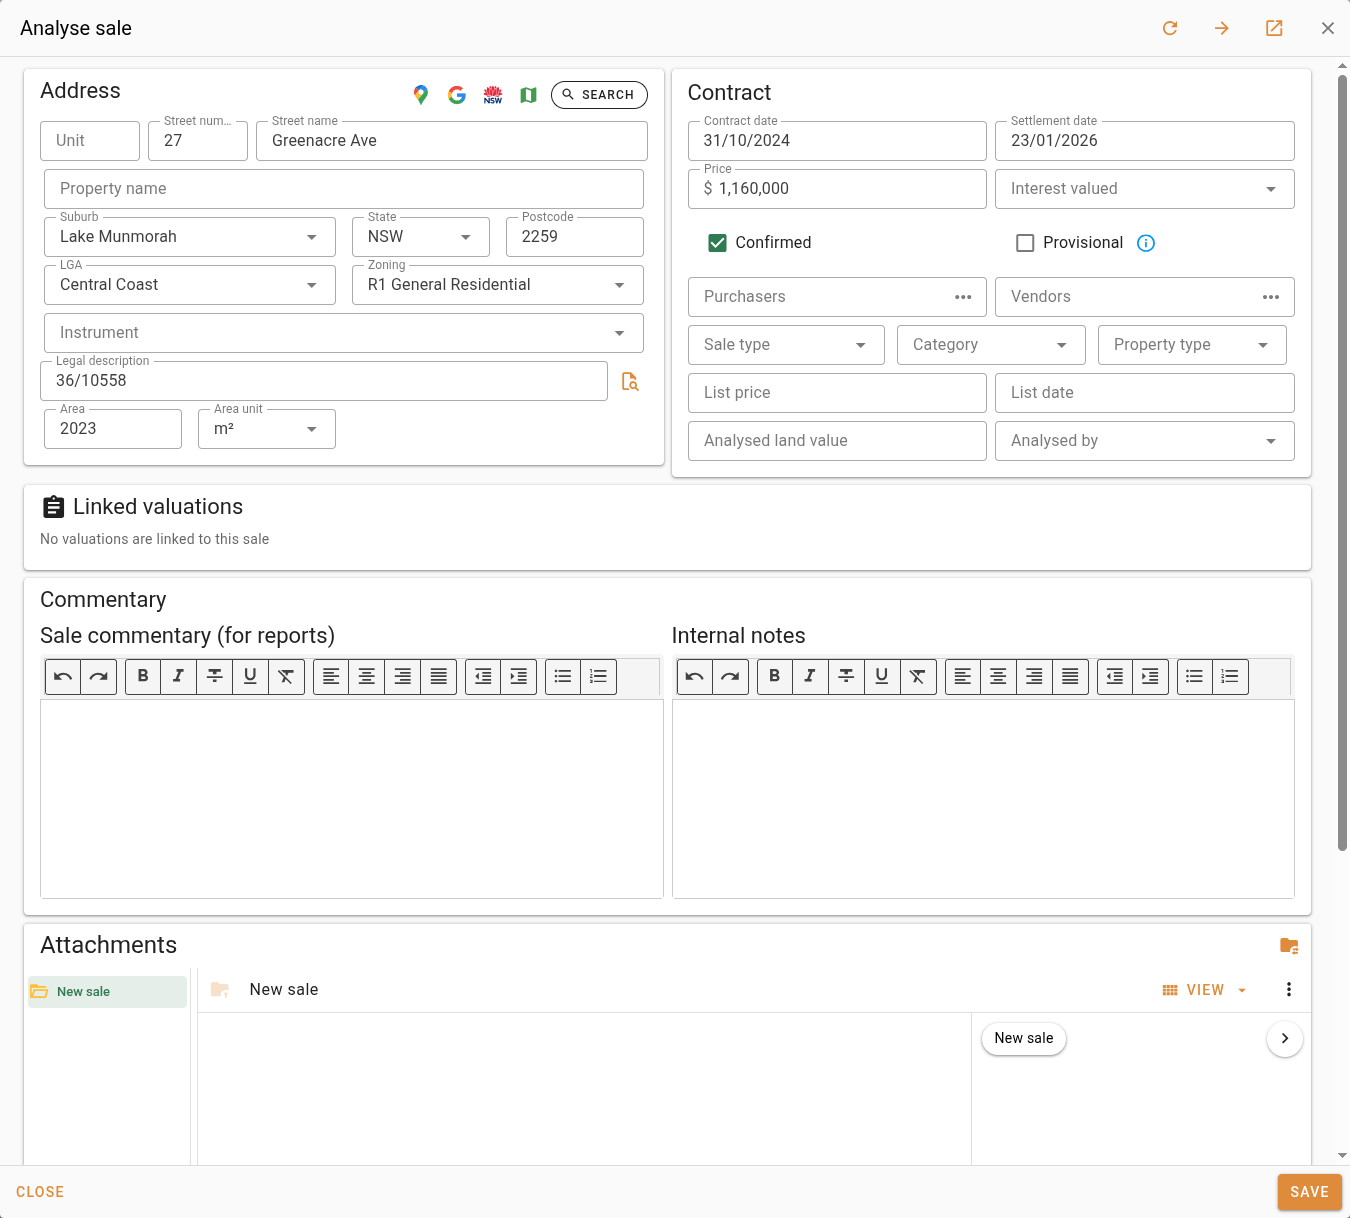The image size is (1350, 1218).
Task: Open the Category dropdown
Action: click(991, 345)
